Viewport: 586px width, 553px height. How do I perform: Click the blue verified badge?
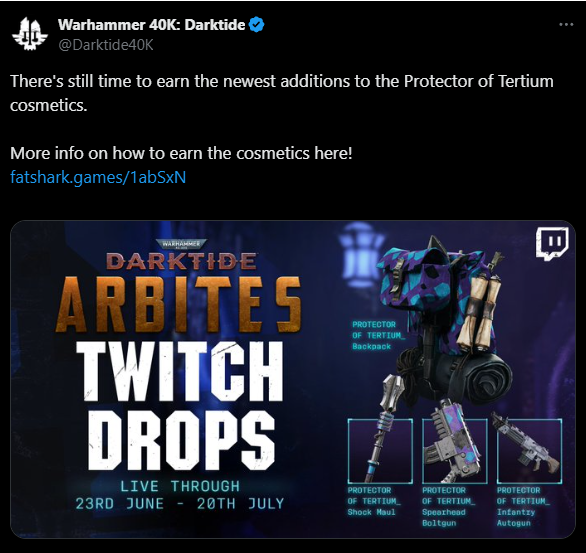coord(257,25)
